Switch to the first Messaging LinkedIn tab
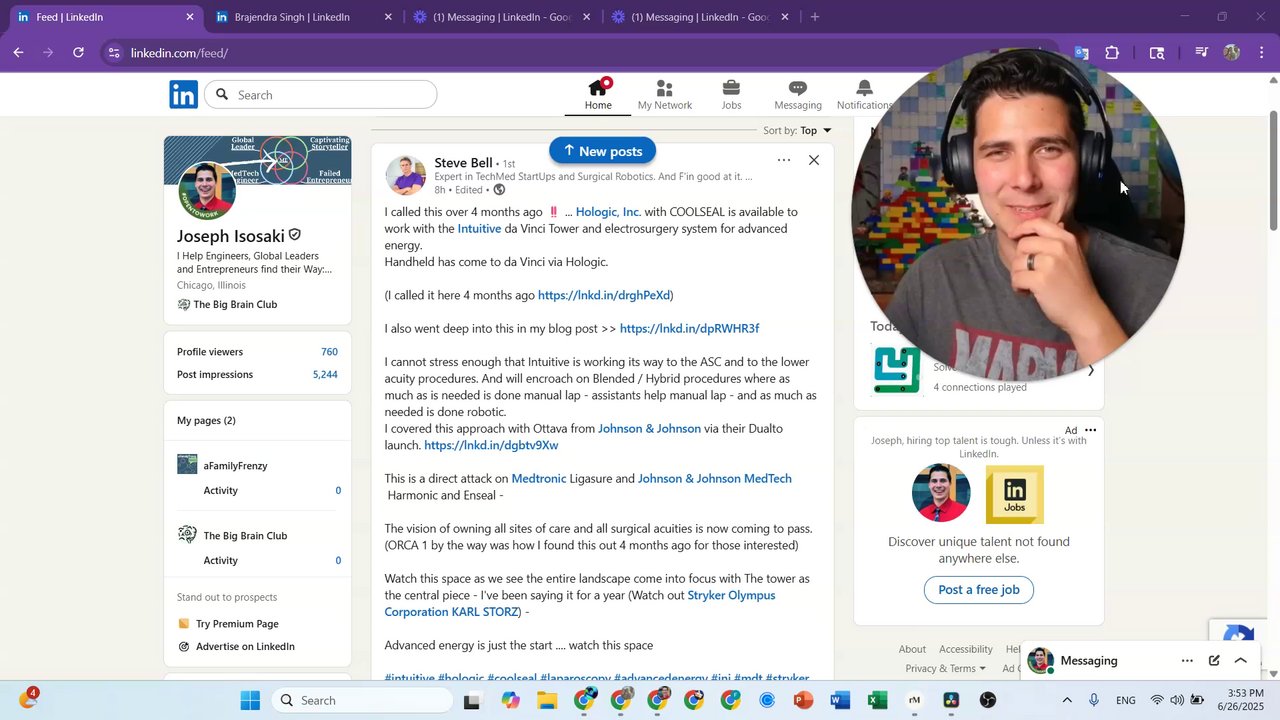The height and width of the screenshot is (720, 1280). pyautogui.click(x=500, y=17)
